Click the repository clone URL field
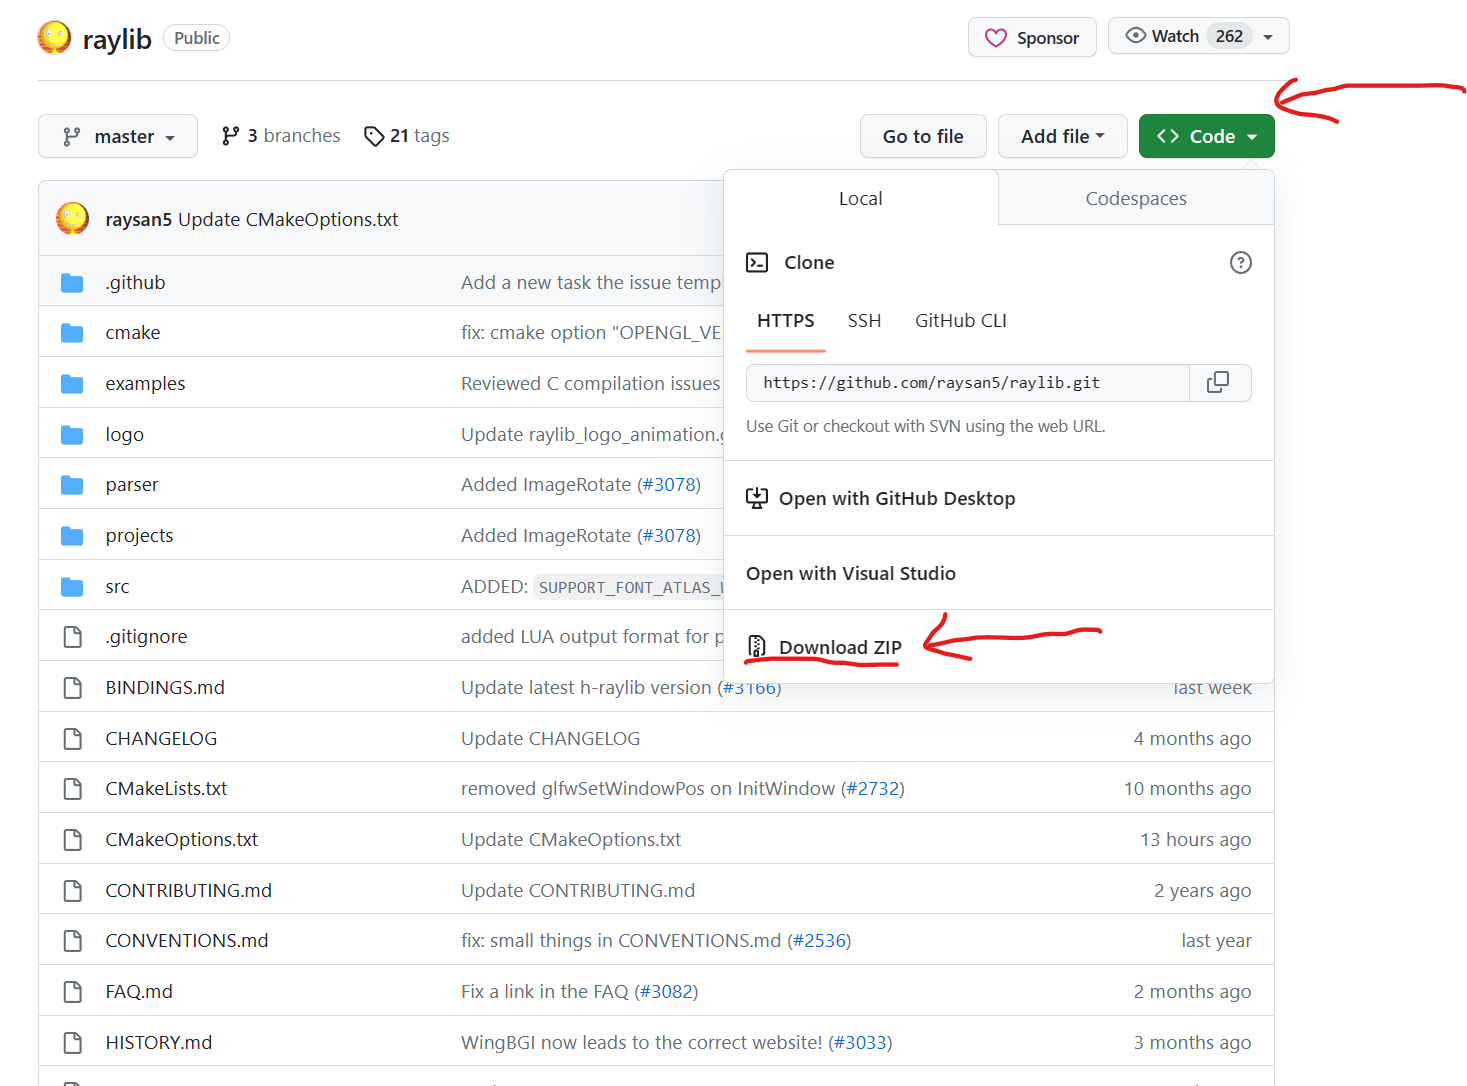Screen dimensions: 1467x1086 [968, 383]
